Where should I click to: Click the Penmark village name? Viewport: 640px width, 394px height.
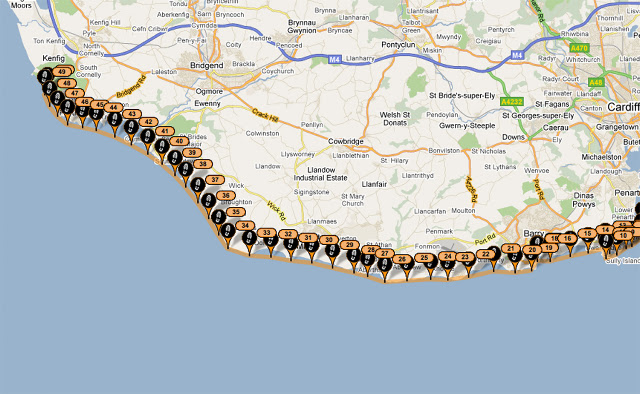click(439, 232)
